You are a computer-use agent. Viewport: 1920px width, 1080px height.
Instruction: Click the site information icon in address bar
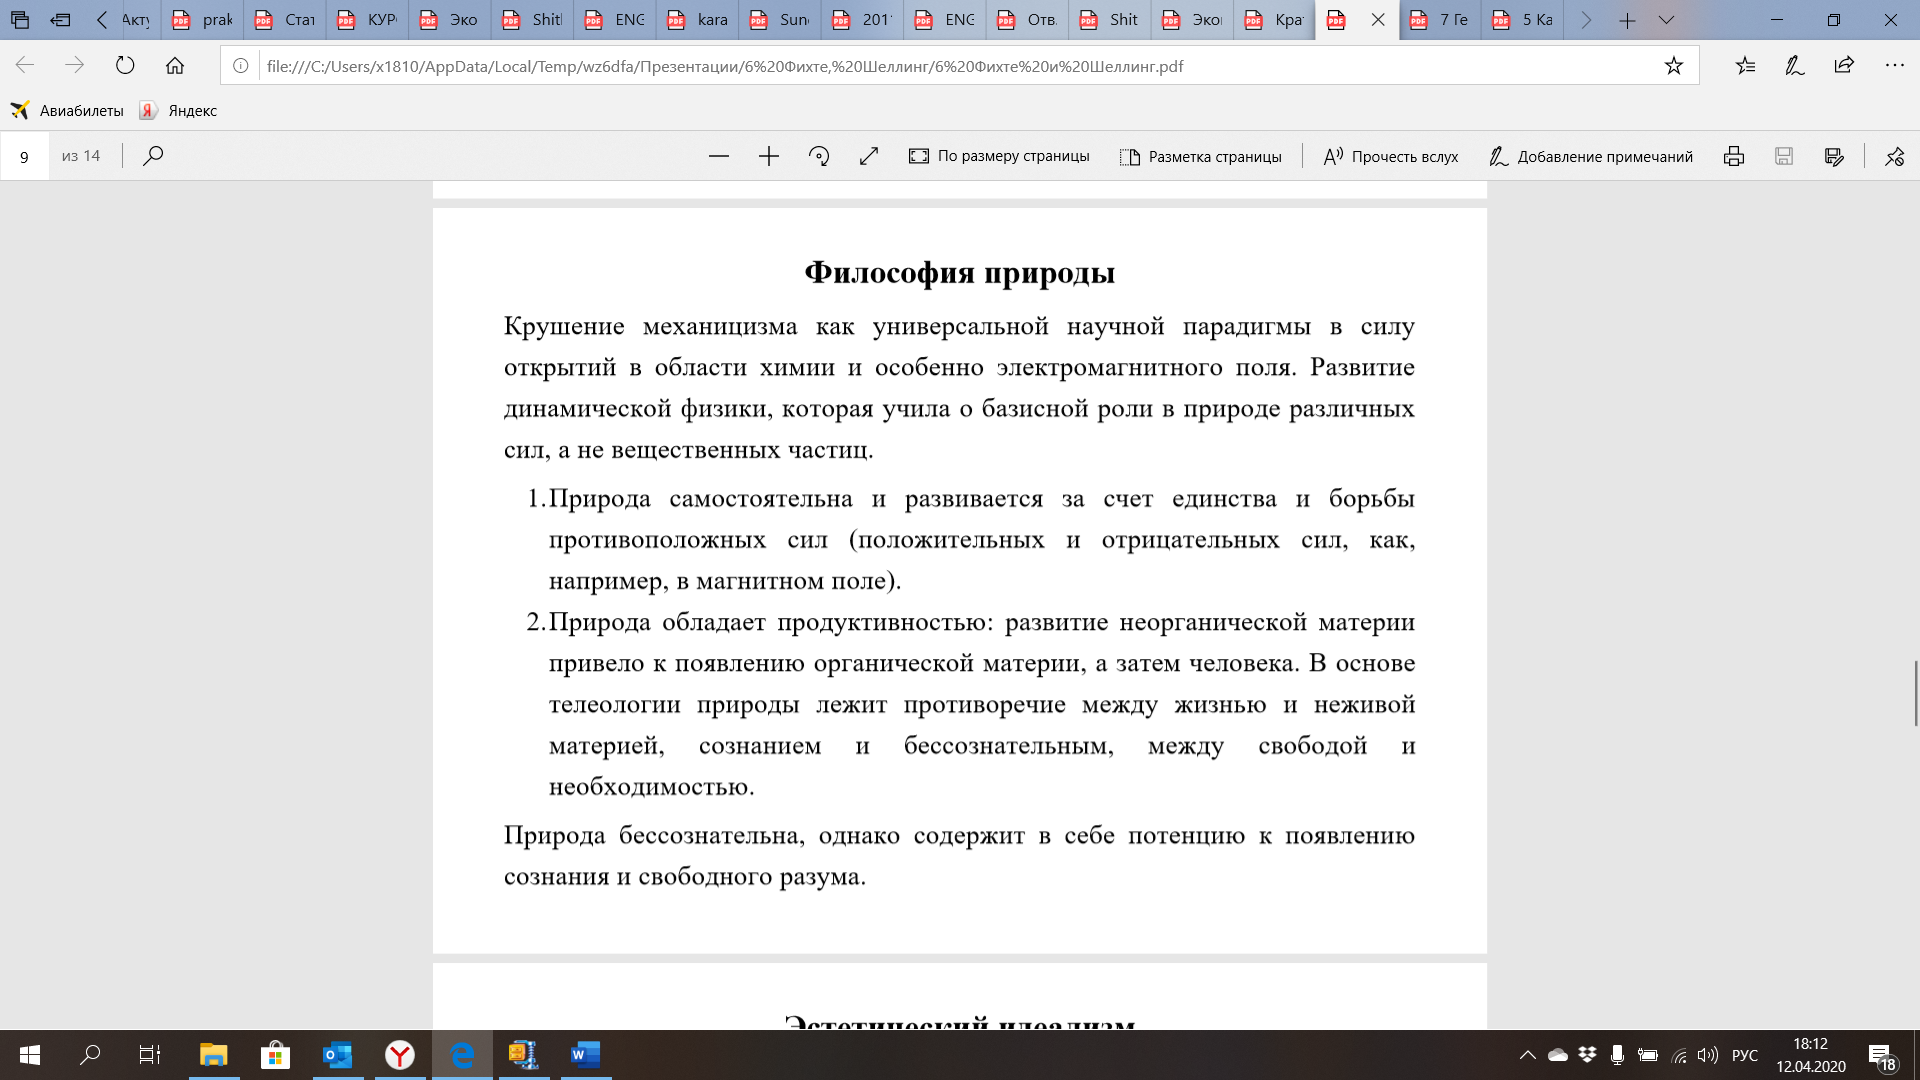pyautogui.click(x=241, y=66)
